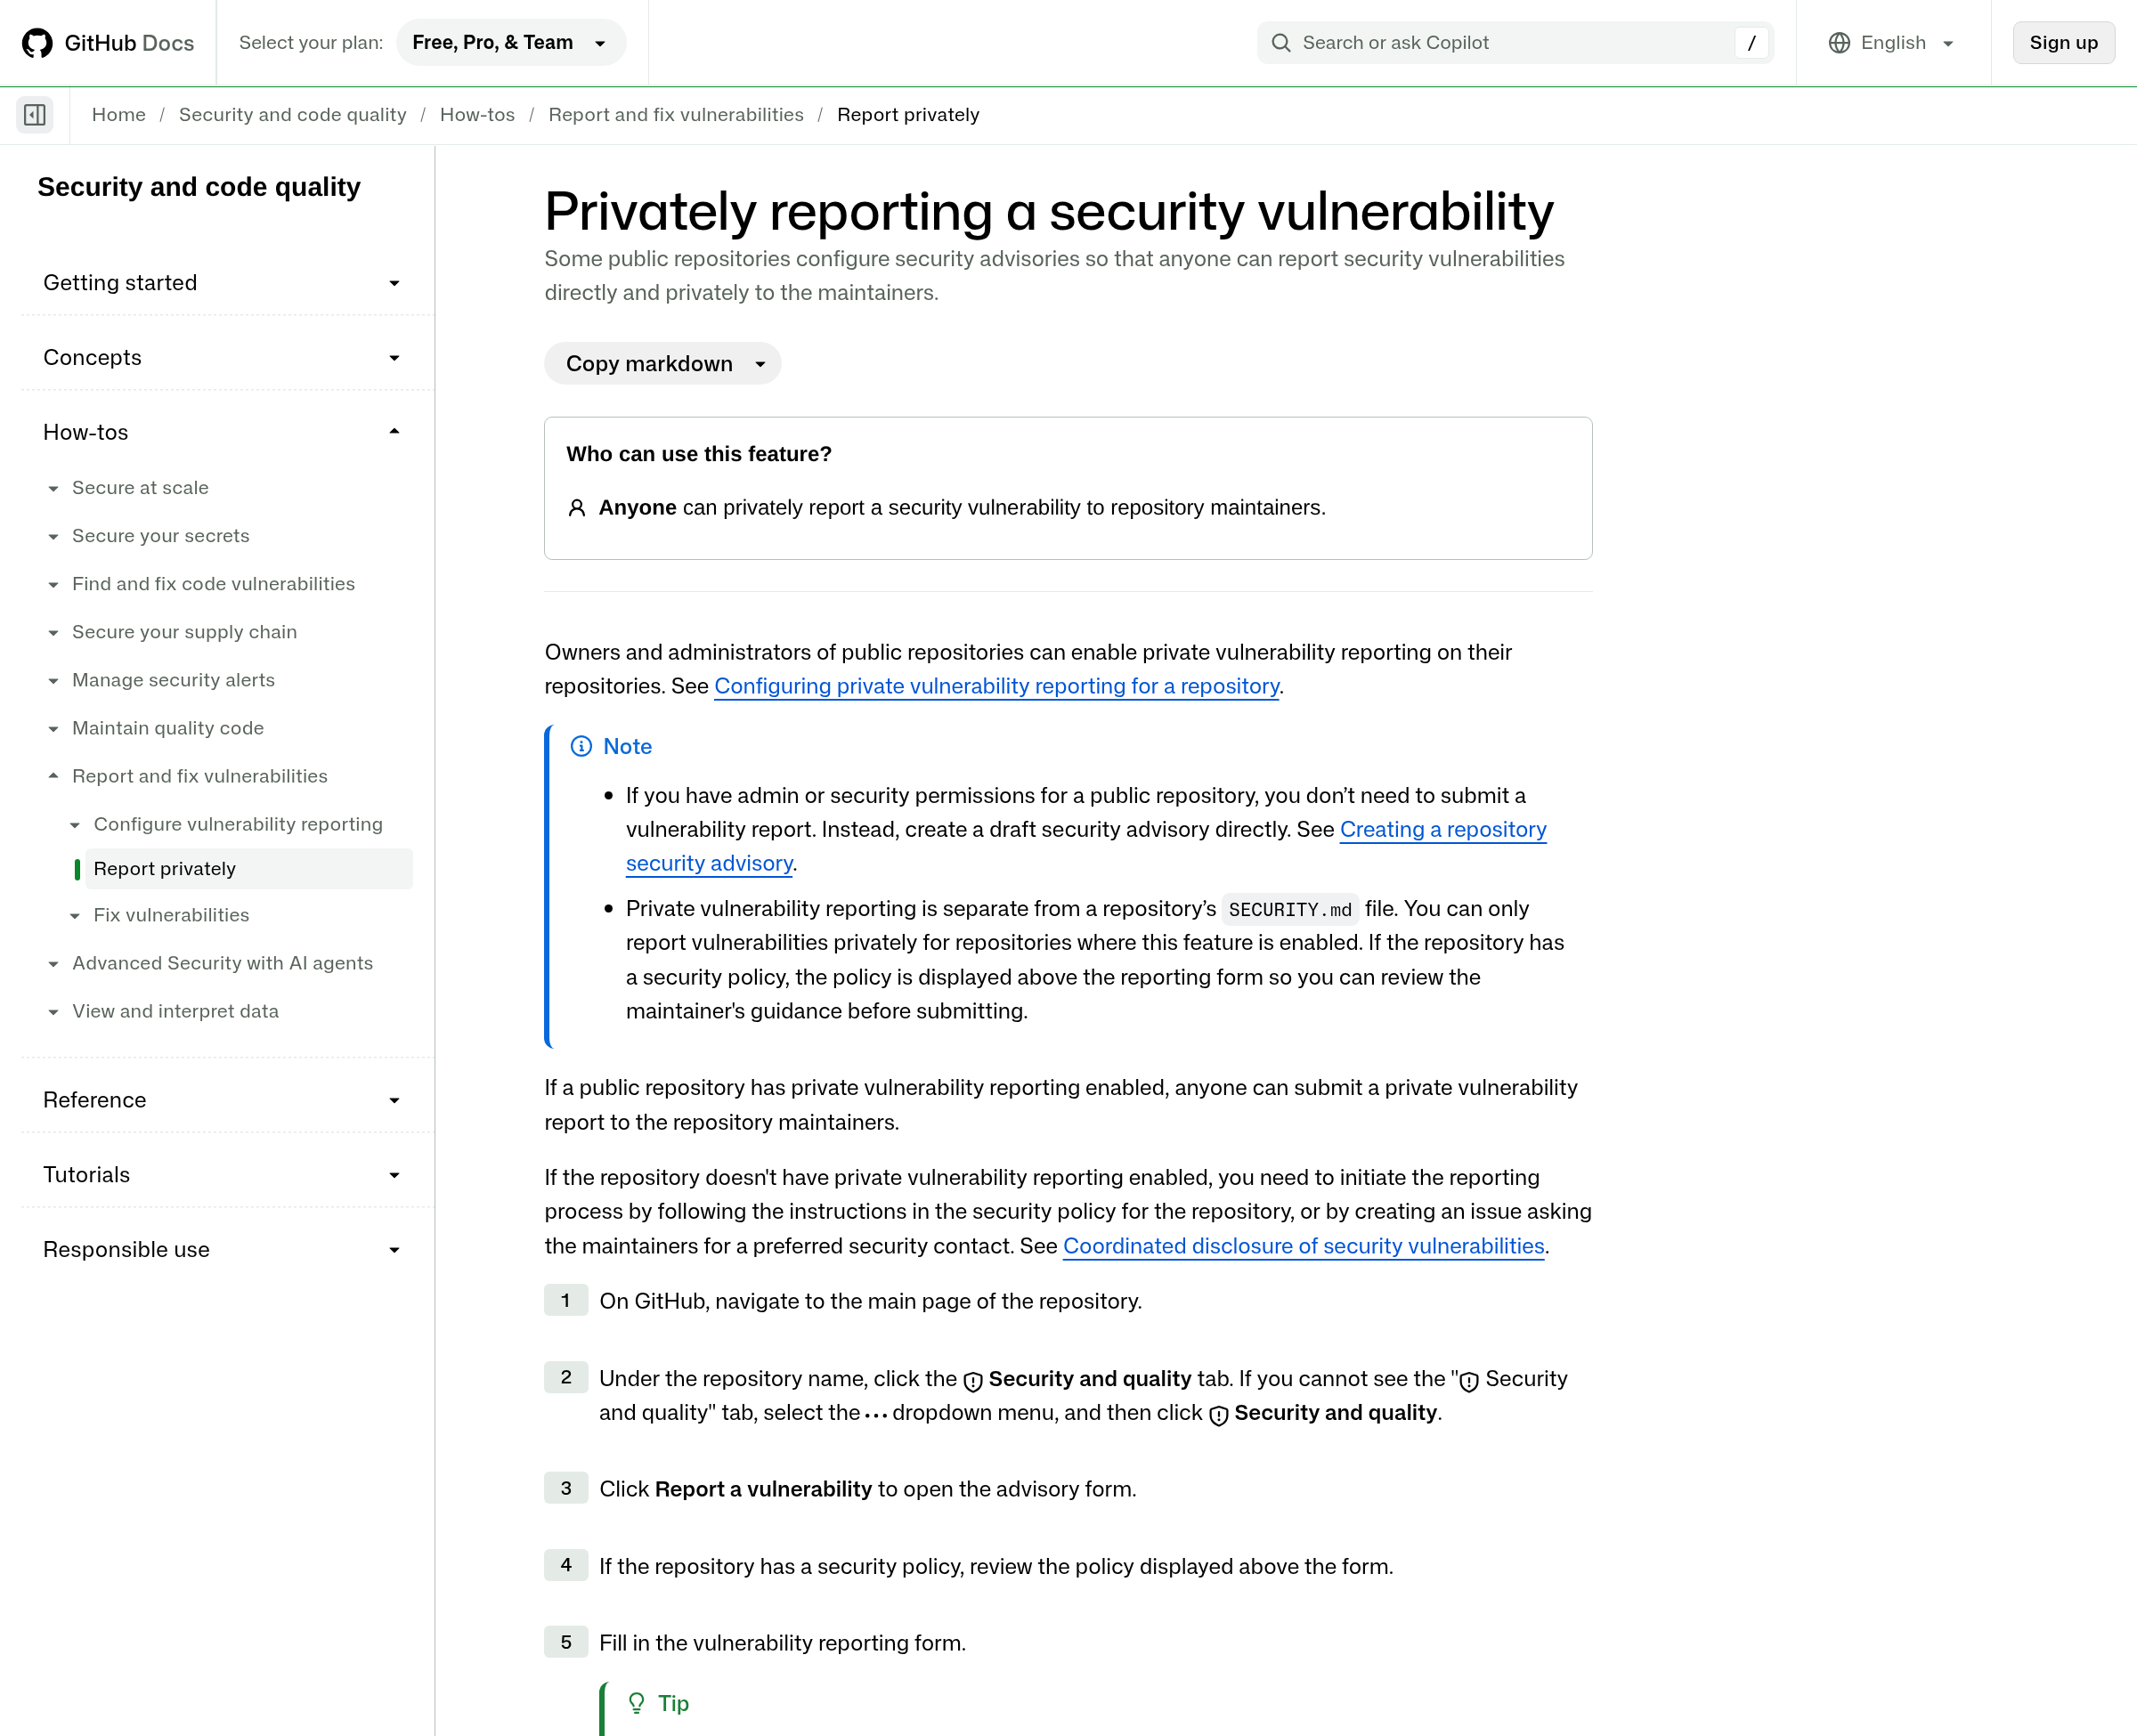Click the globe language icon

(x=1839, y=43)
